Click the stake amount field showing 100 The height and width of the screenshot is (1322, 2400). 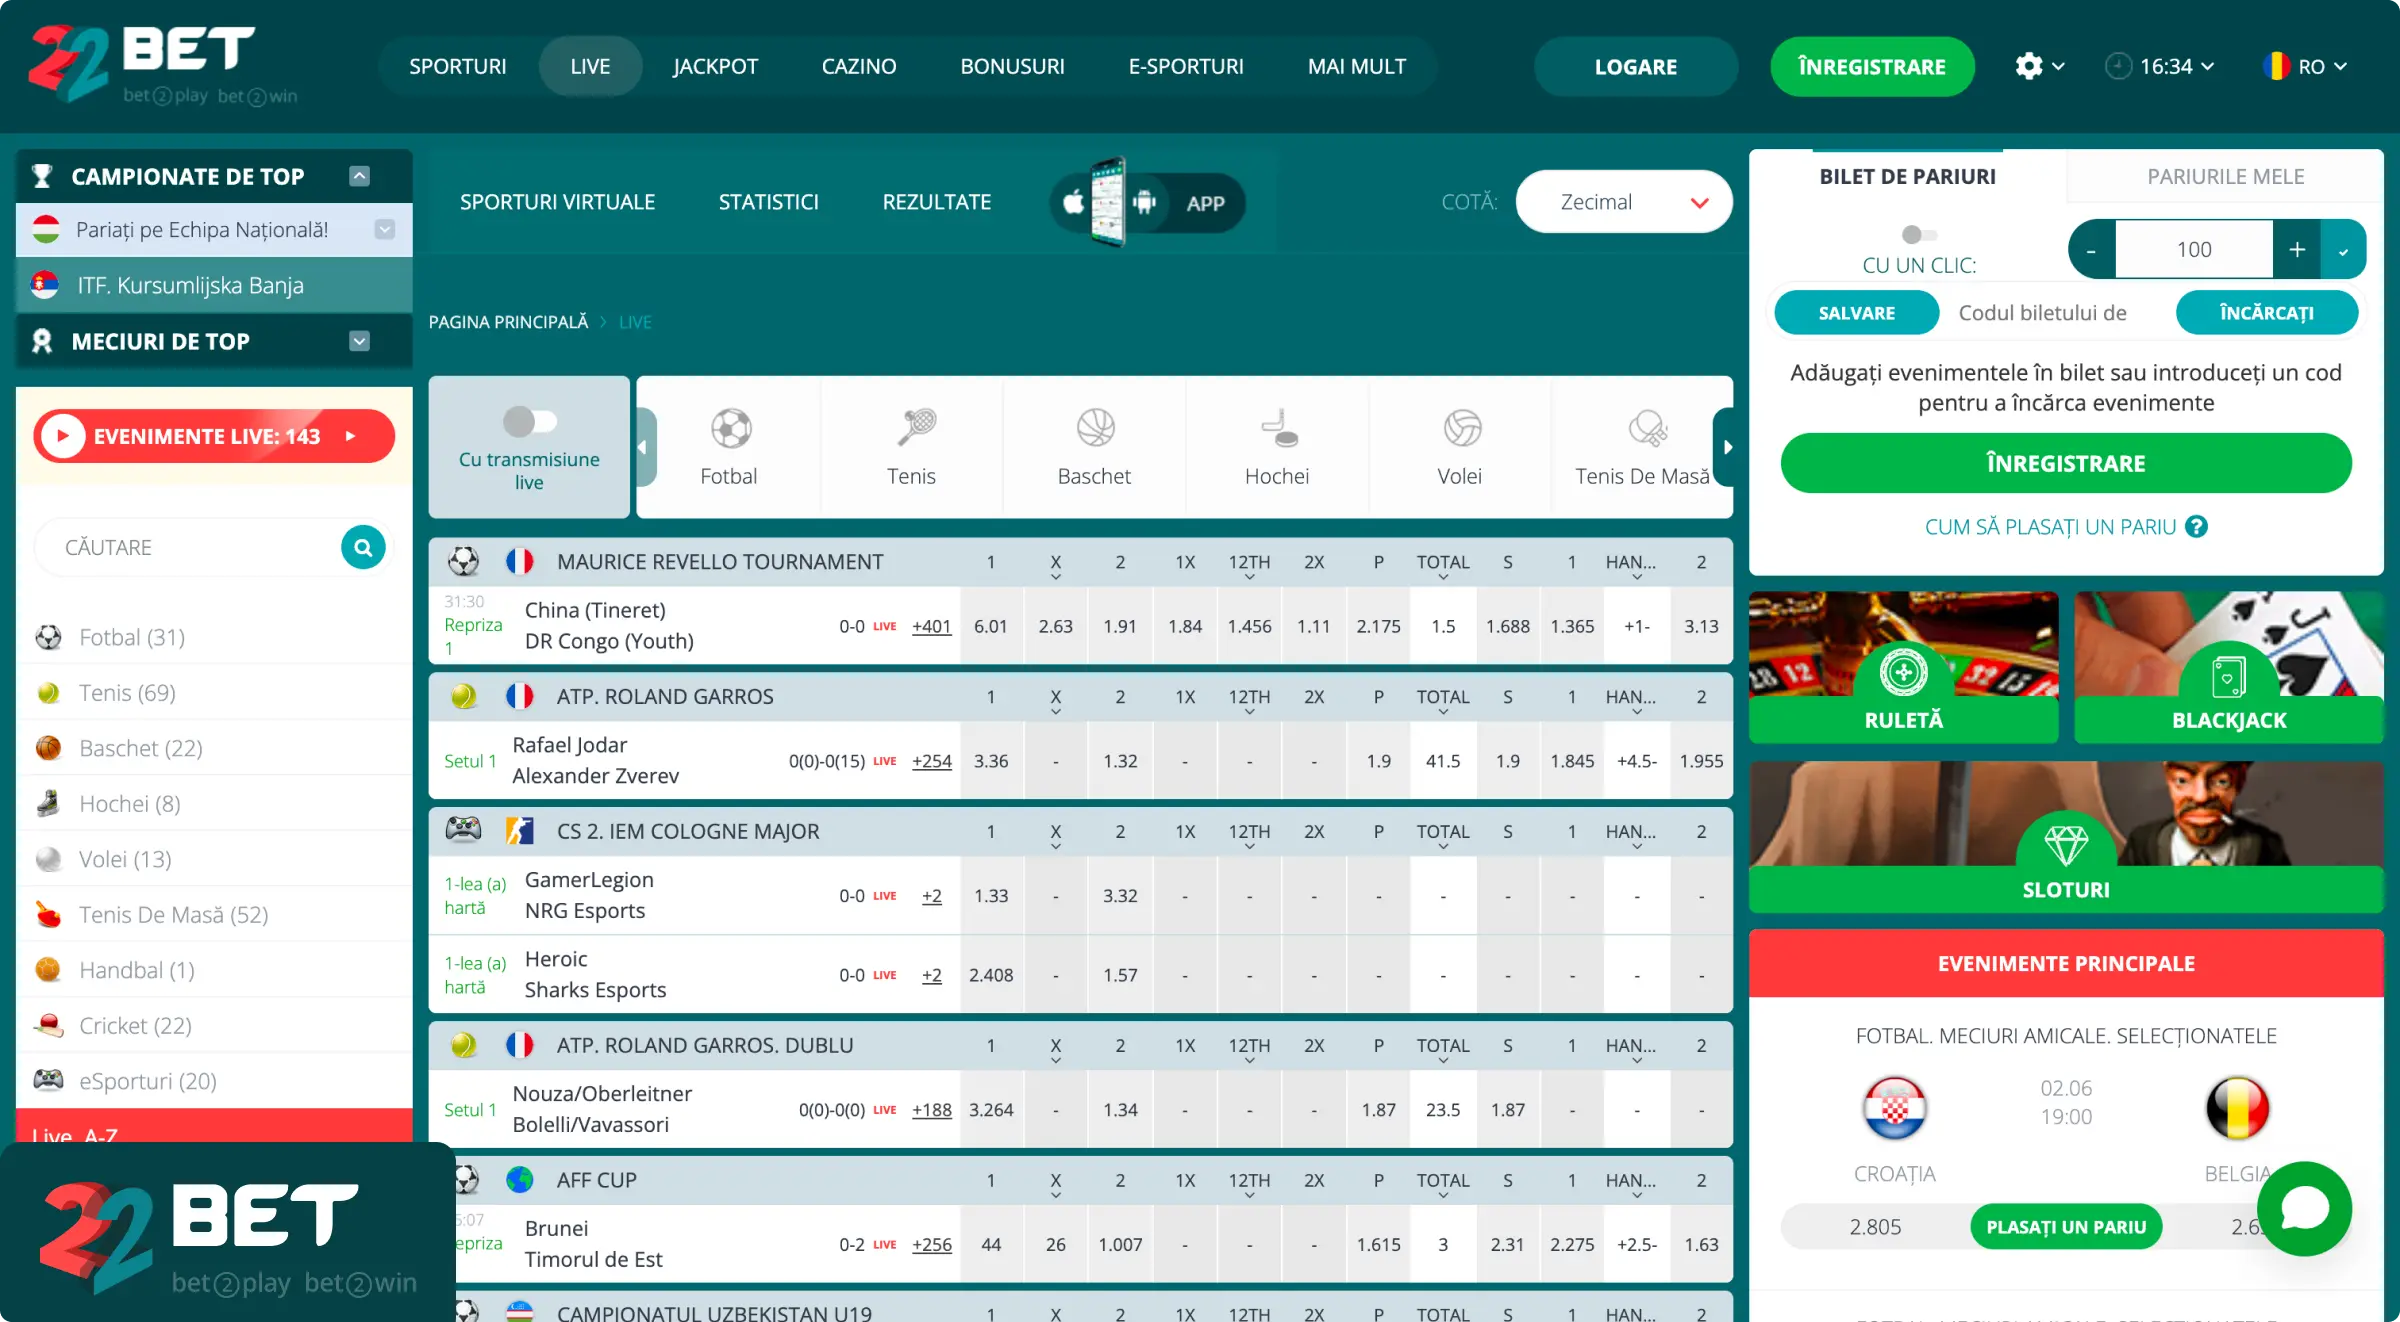click(x=2194, y=250)
